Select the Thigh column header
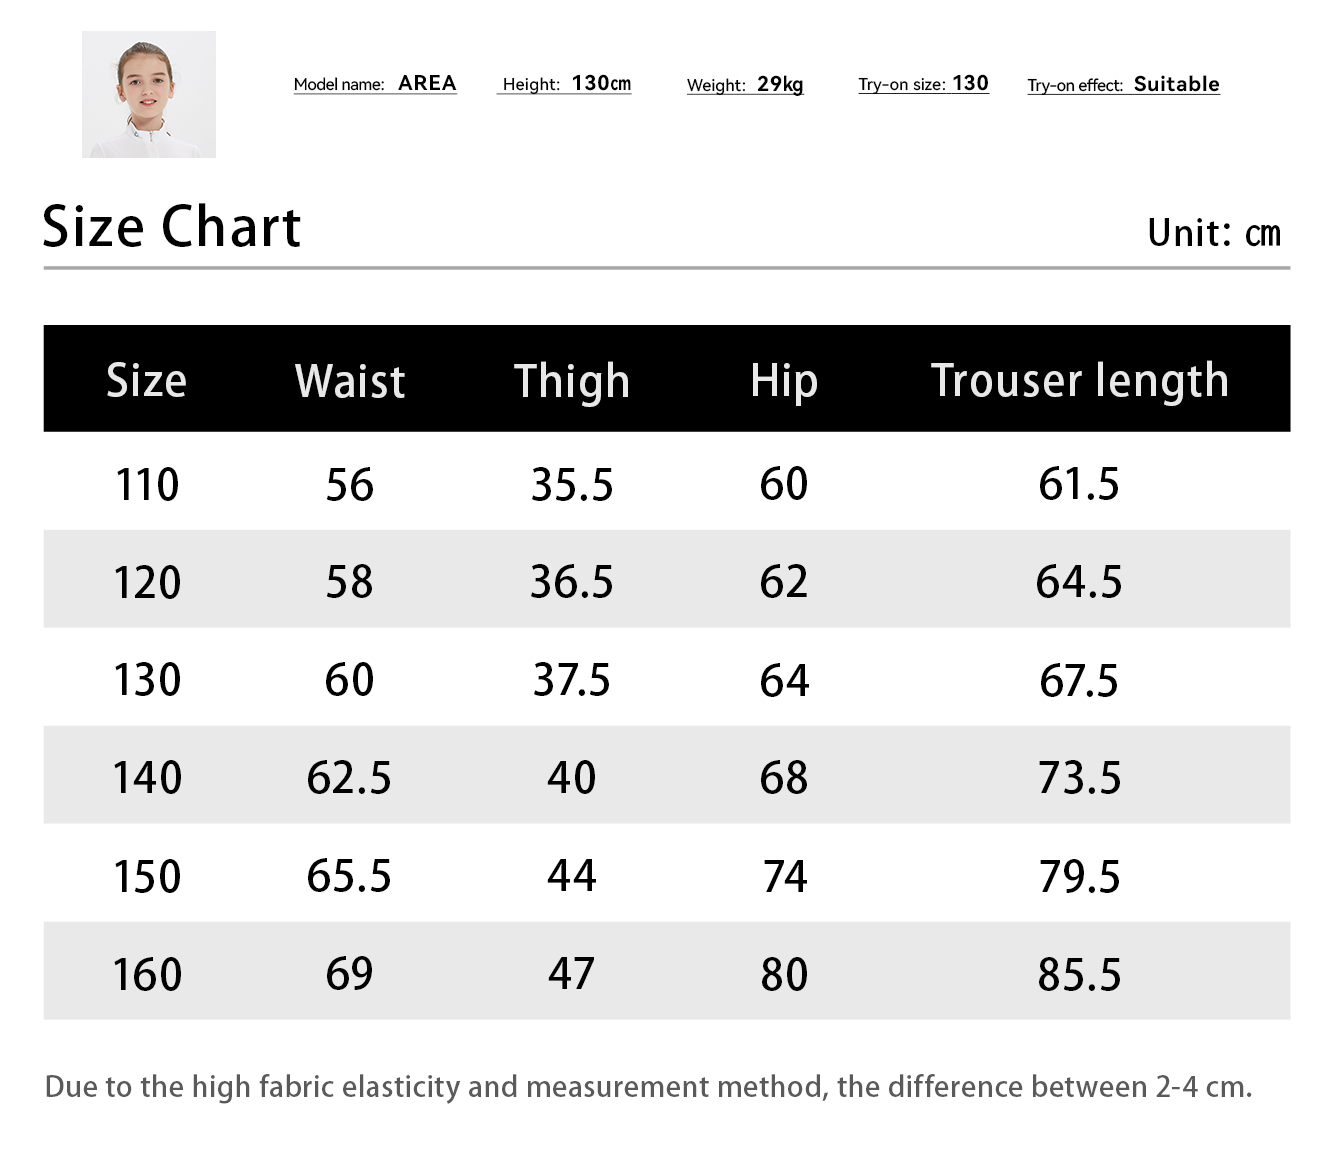This screenshot has width=1340, height=1167. pos(571,381)
